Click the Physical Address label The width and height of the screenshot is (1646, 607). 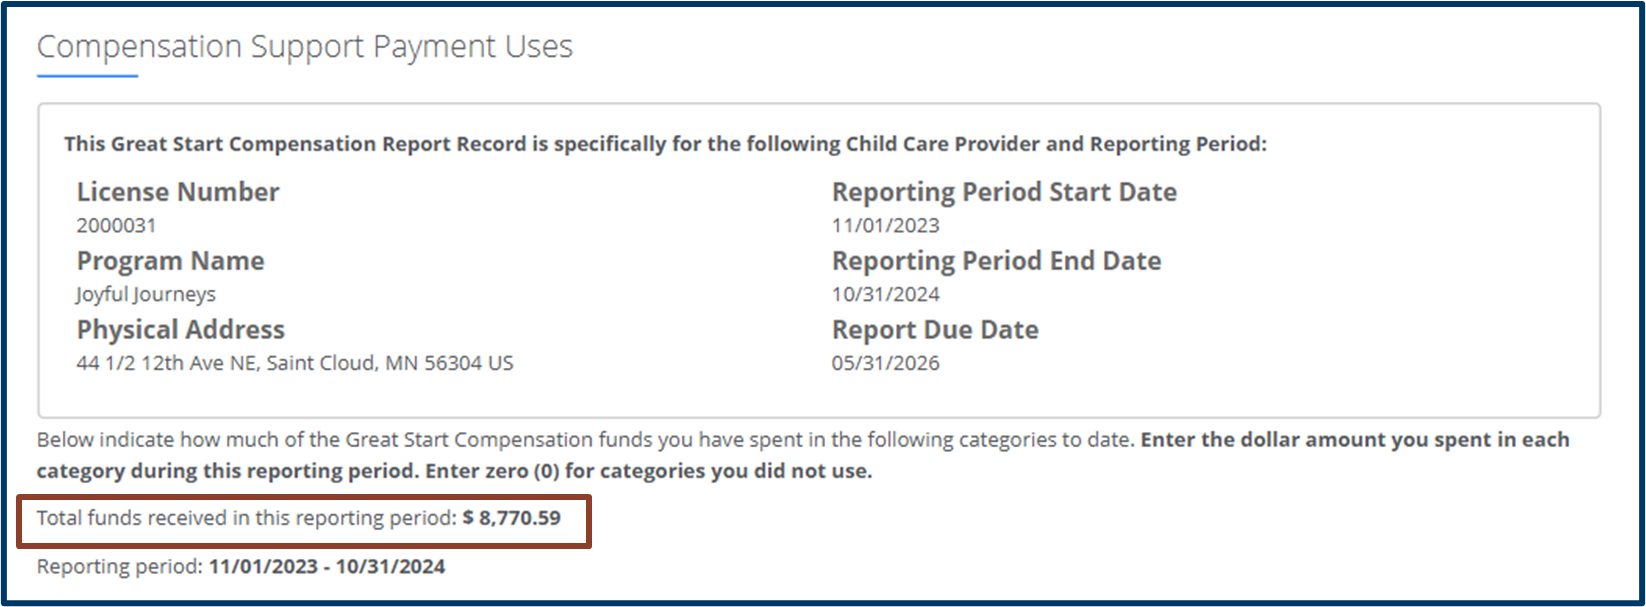pos(181,330)
